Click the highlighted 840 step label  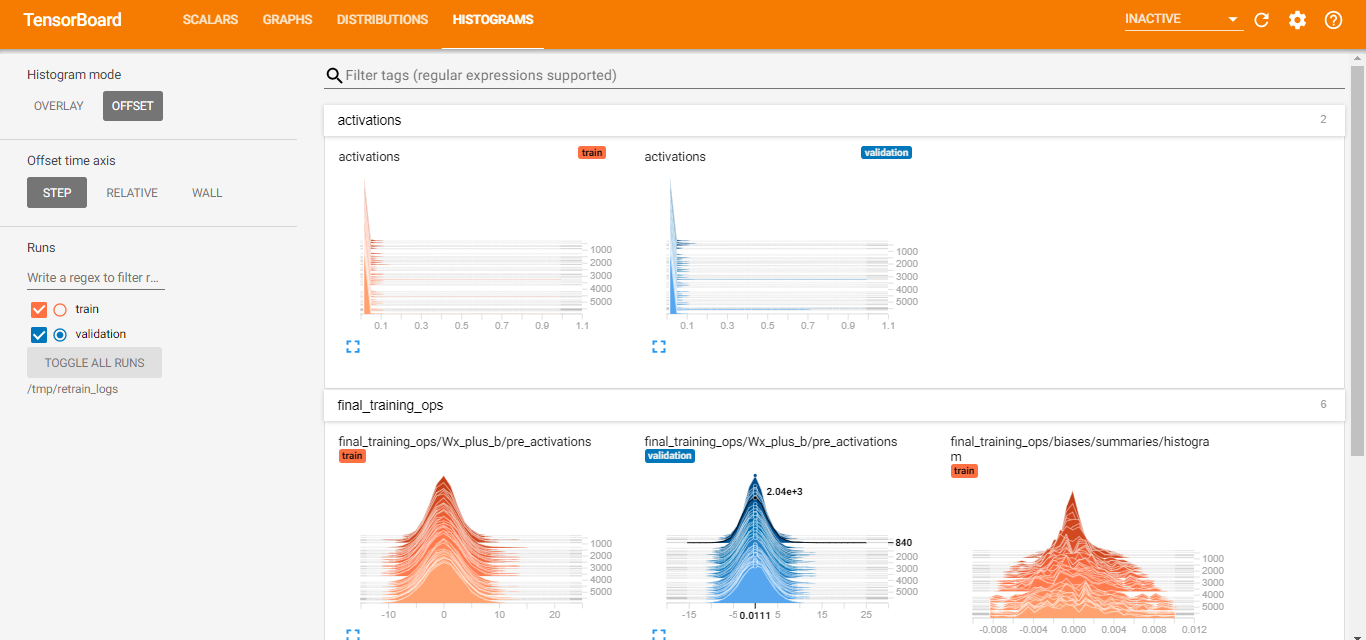pos(904,543)
